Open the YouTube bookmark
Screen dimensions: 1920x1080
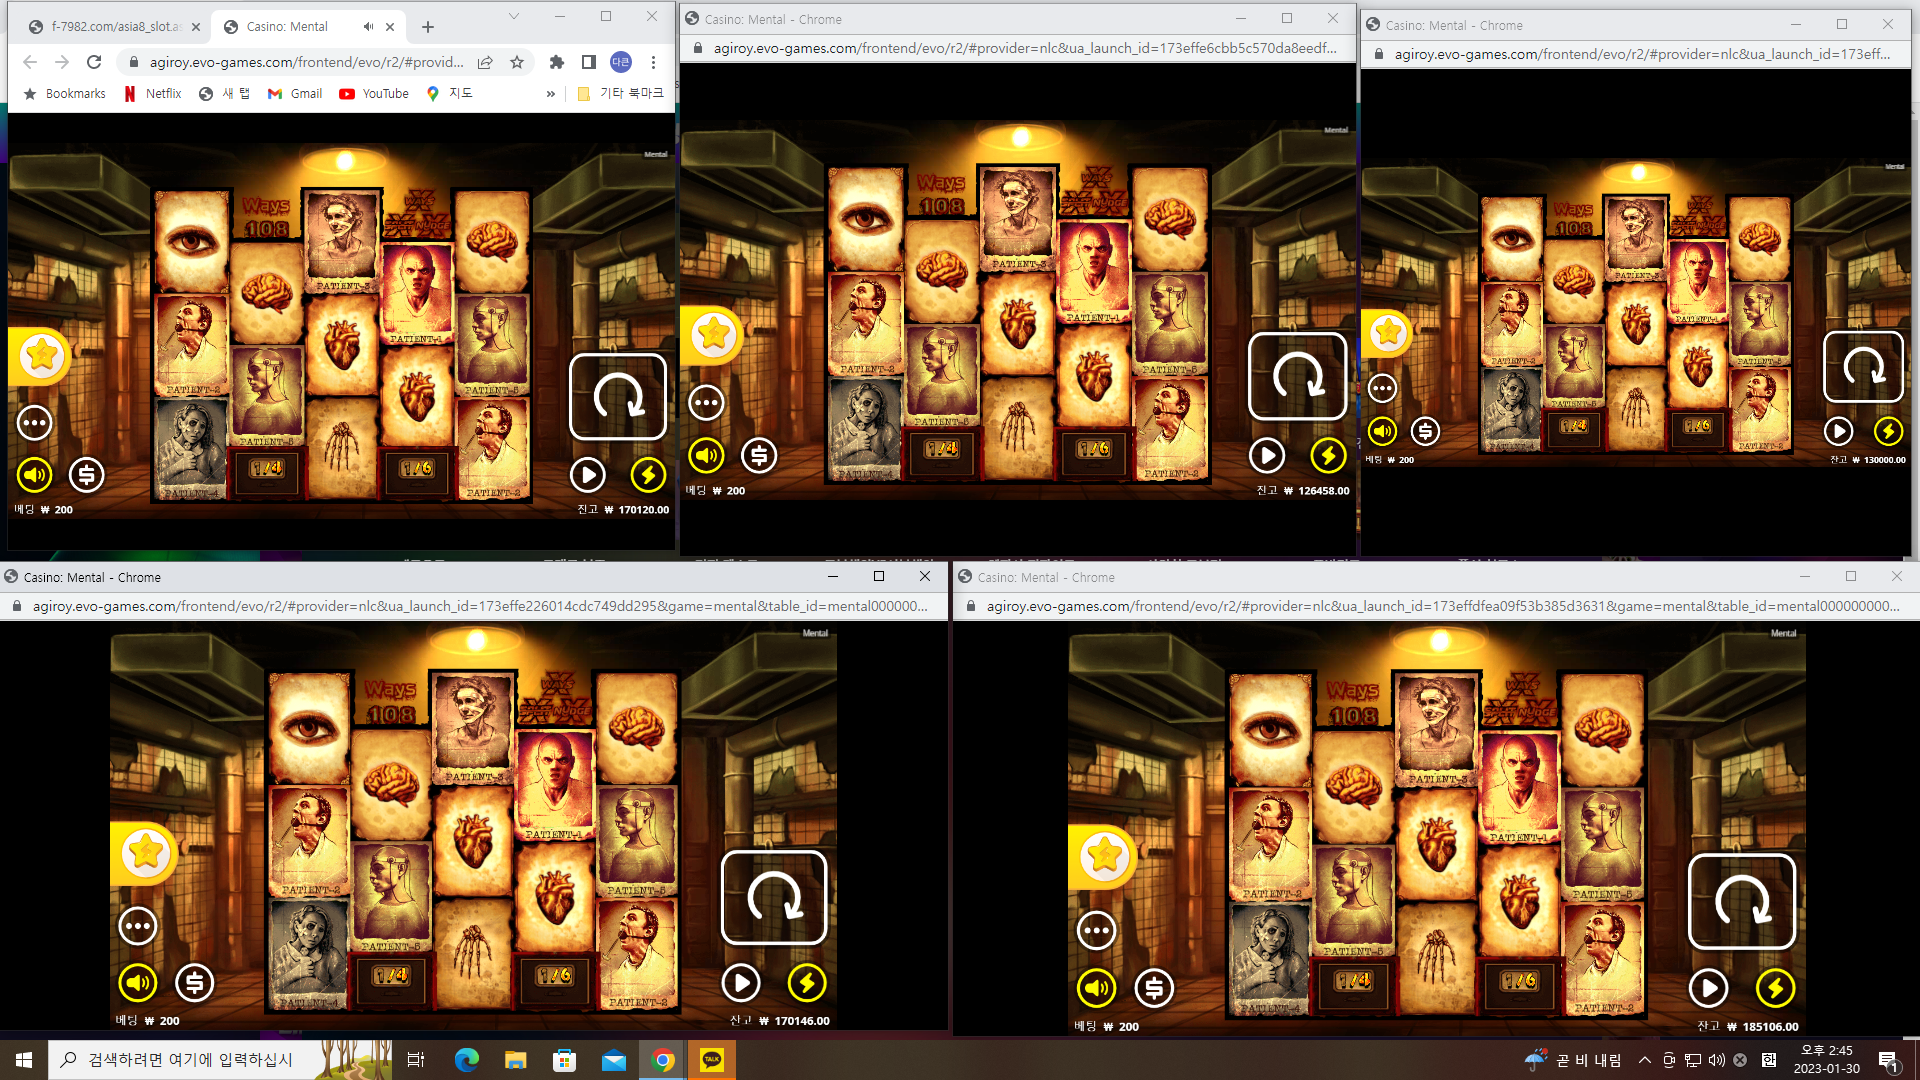[x=374, y=94]
